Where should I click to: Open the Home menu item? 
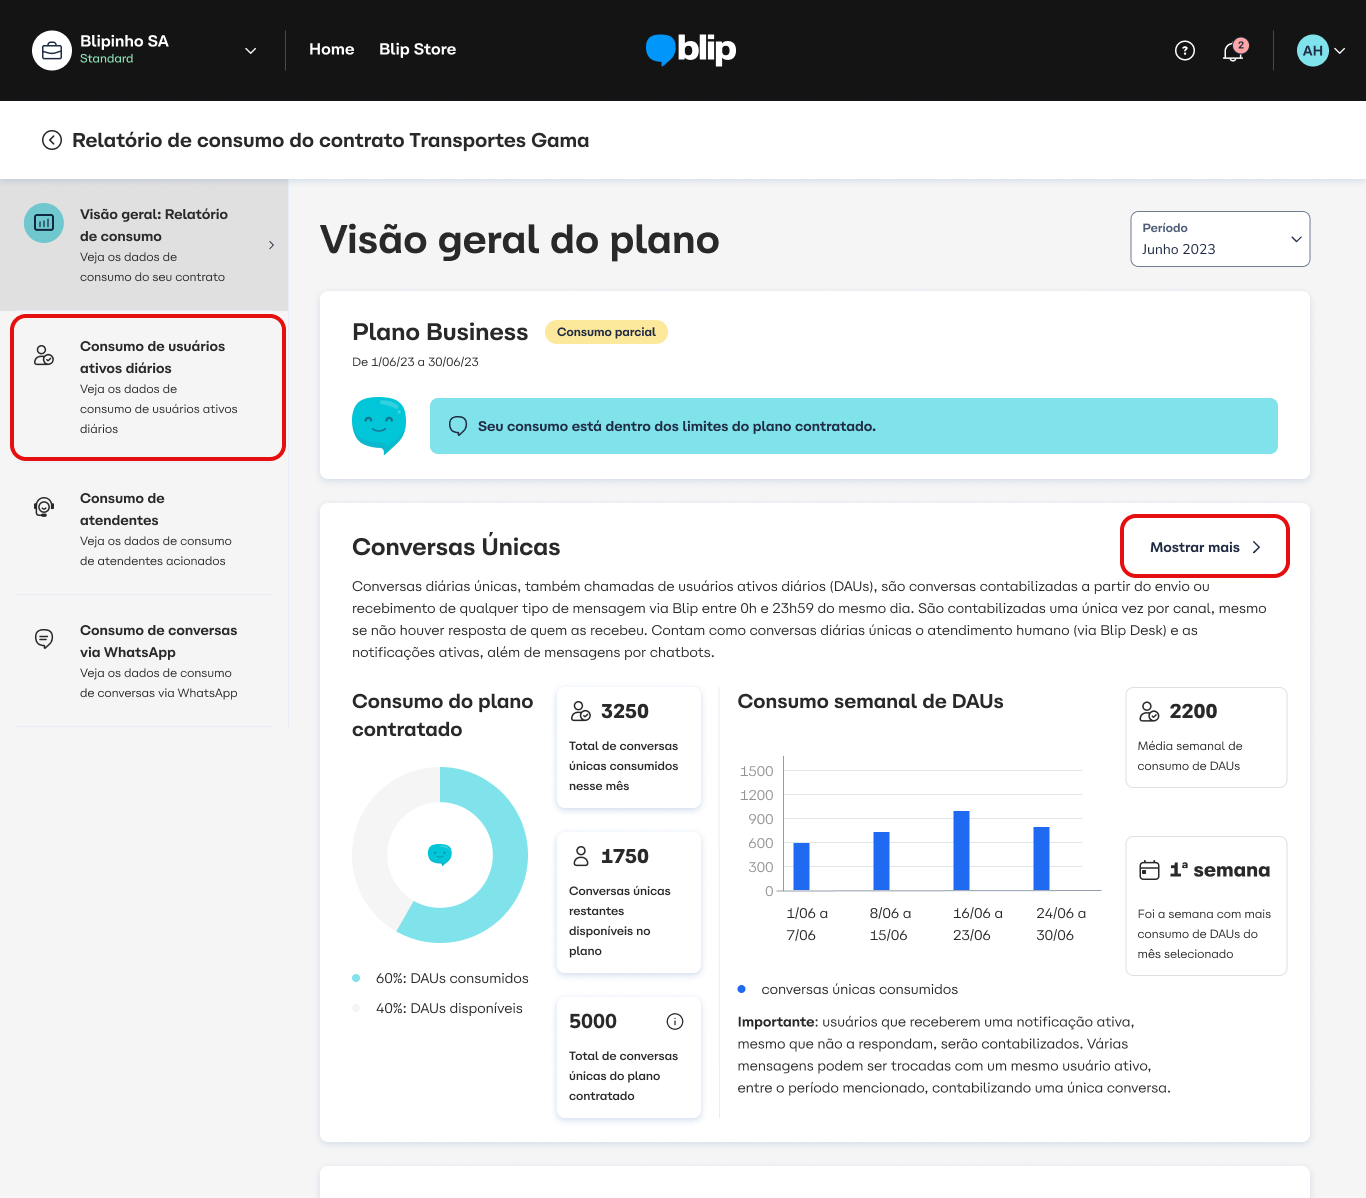tap(332, 49)
